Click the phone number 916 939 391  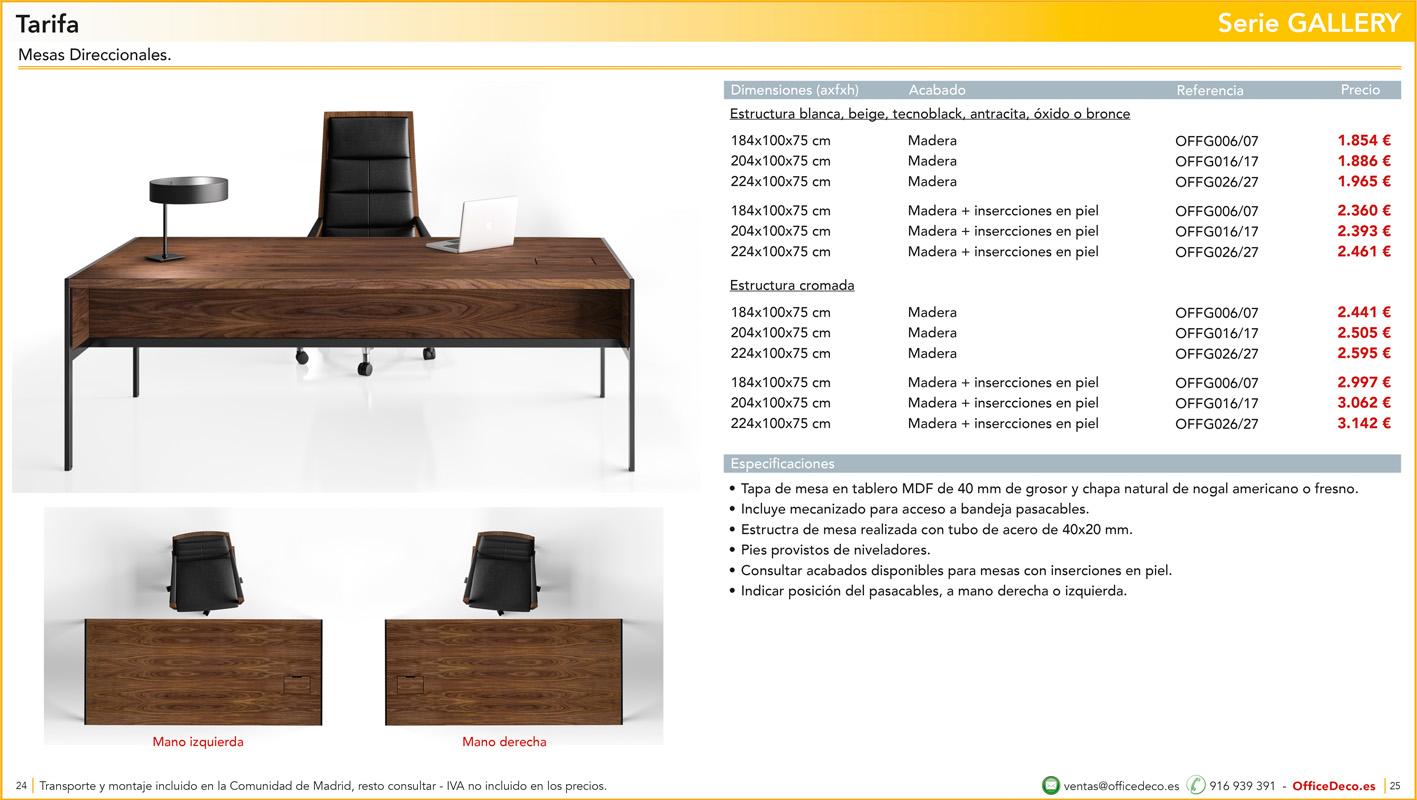[1242, 786]
